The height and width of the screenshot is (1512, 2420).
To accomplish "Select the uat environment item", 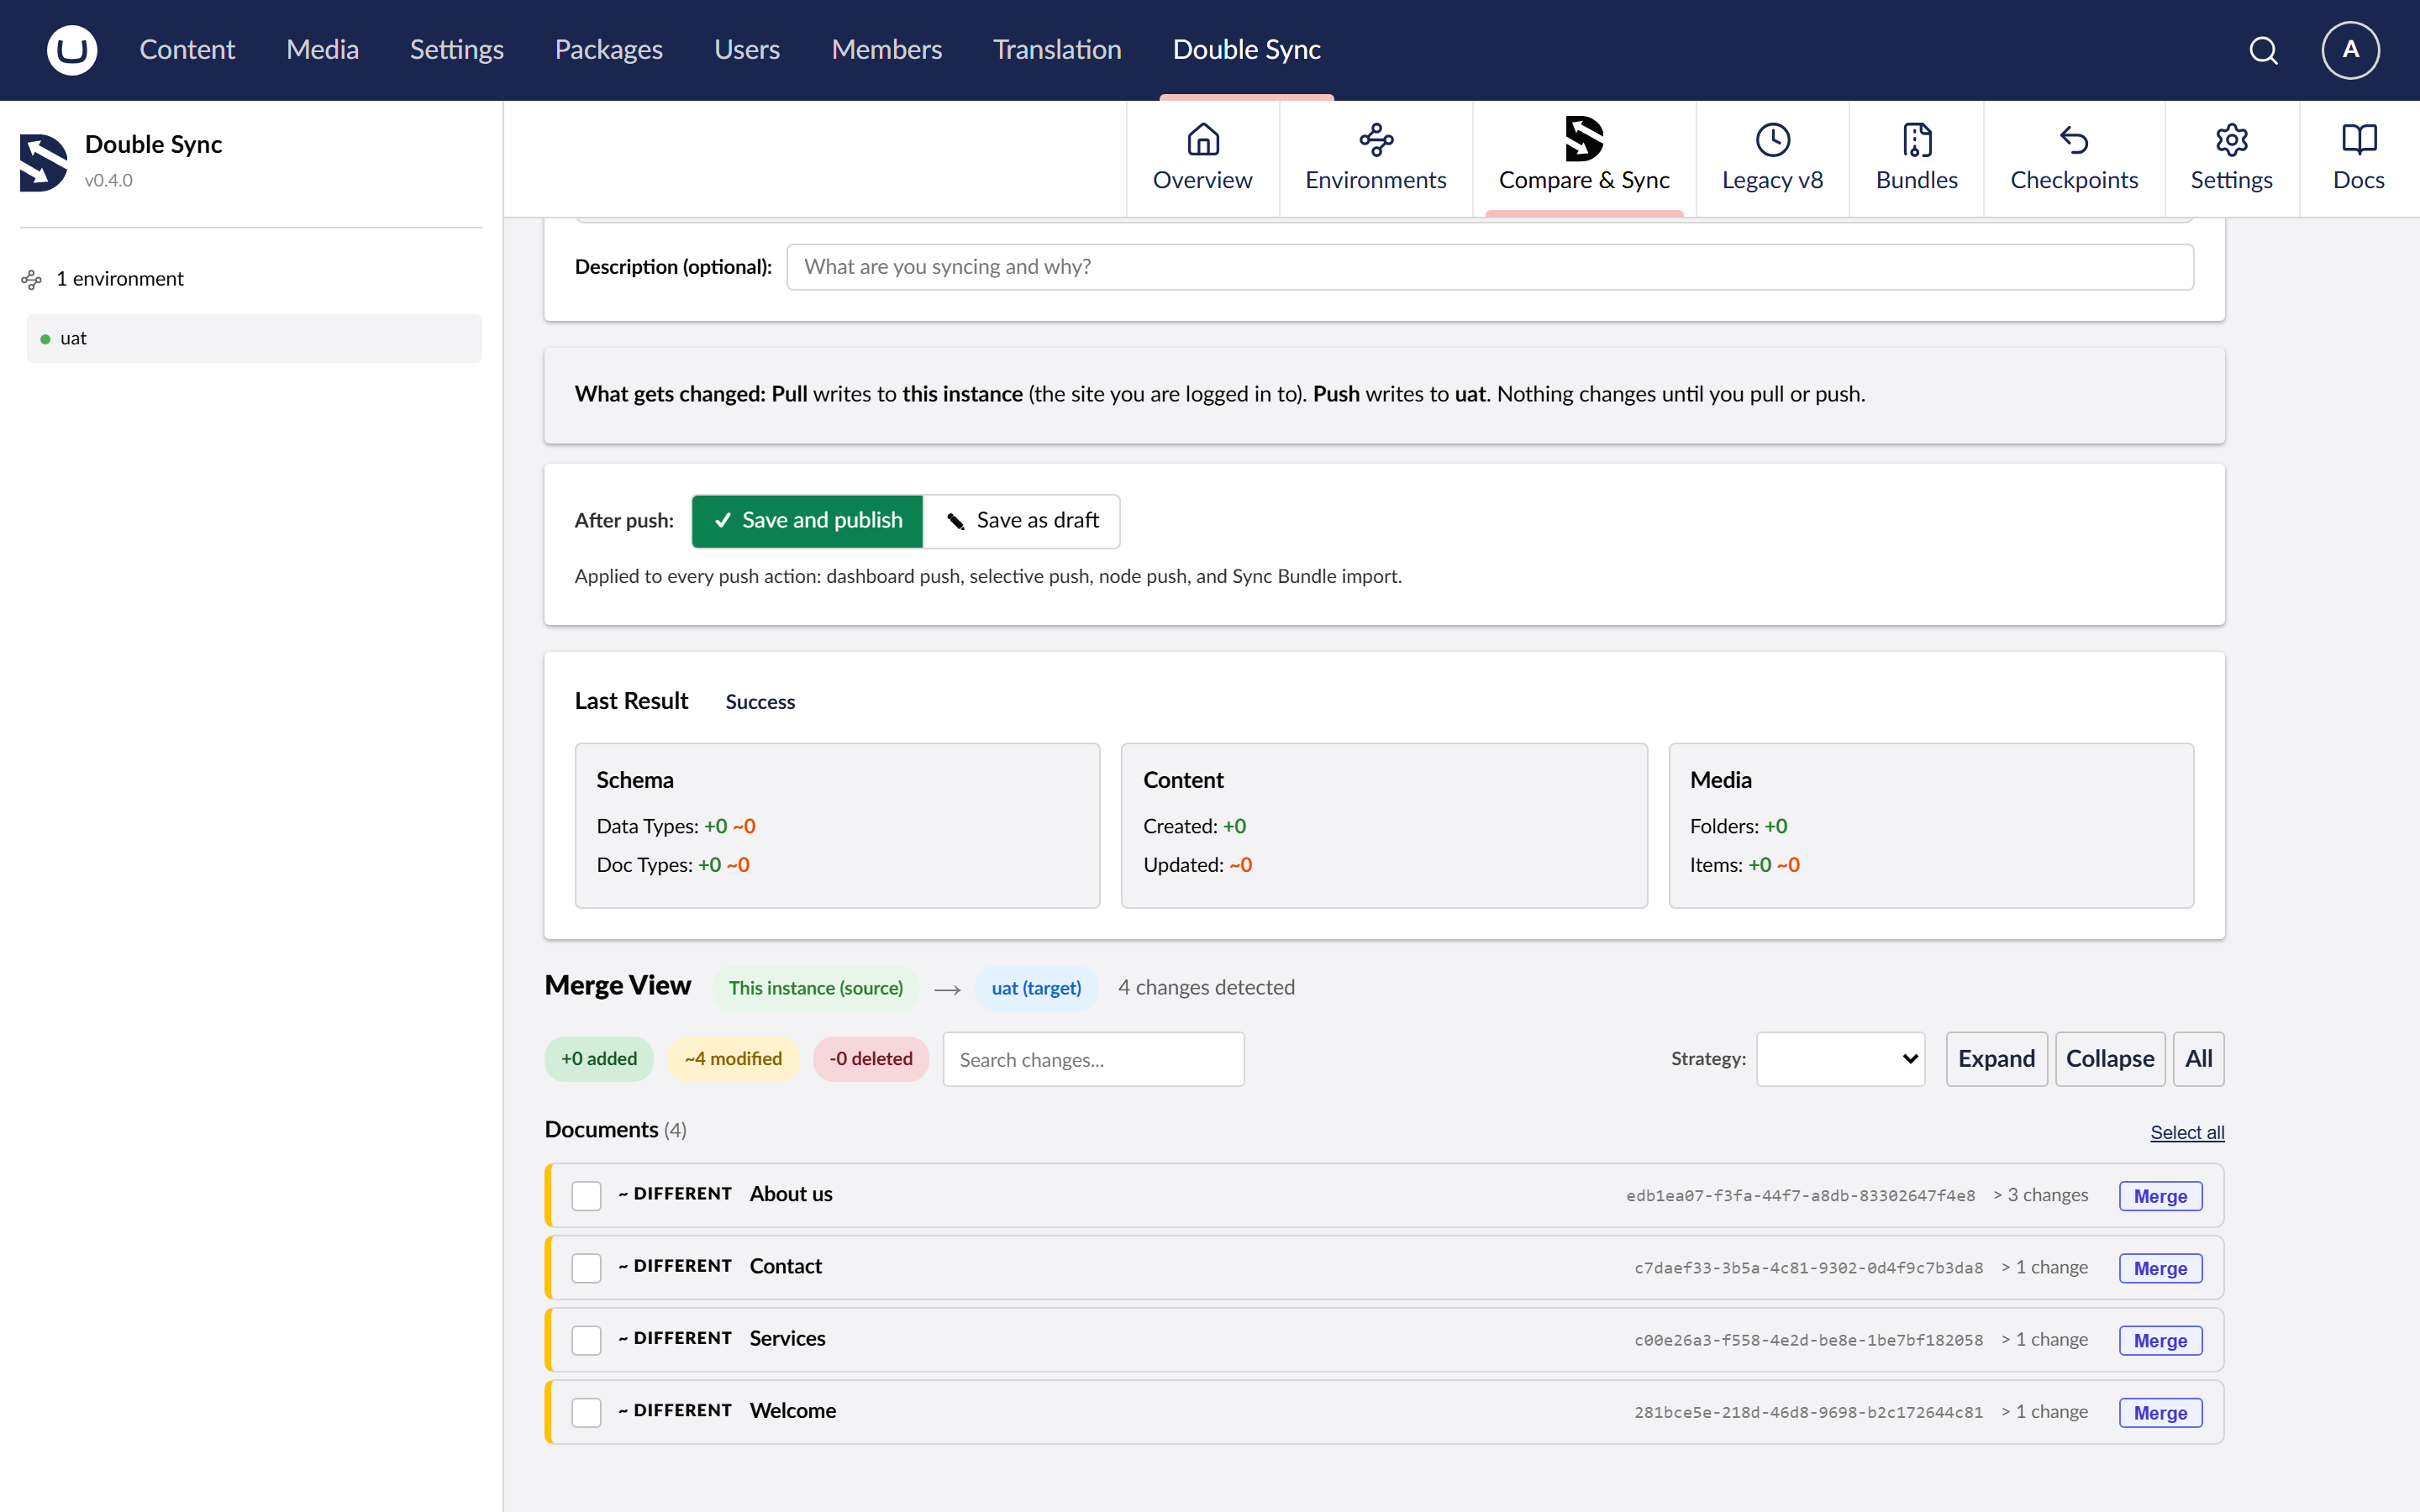I will pyautogui.click(x=254, y=338).
